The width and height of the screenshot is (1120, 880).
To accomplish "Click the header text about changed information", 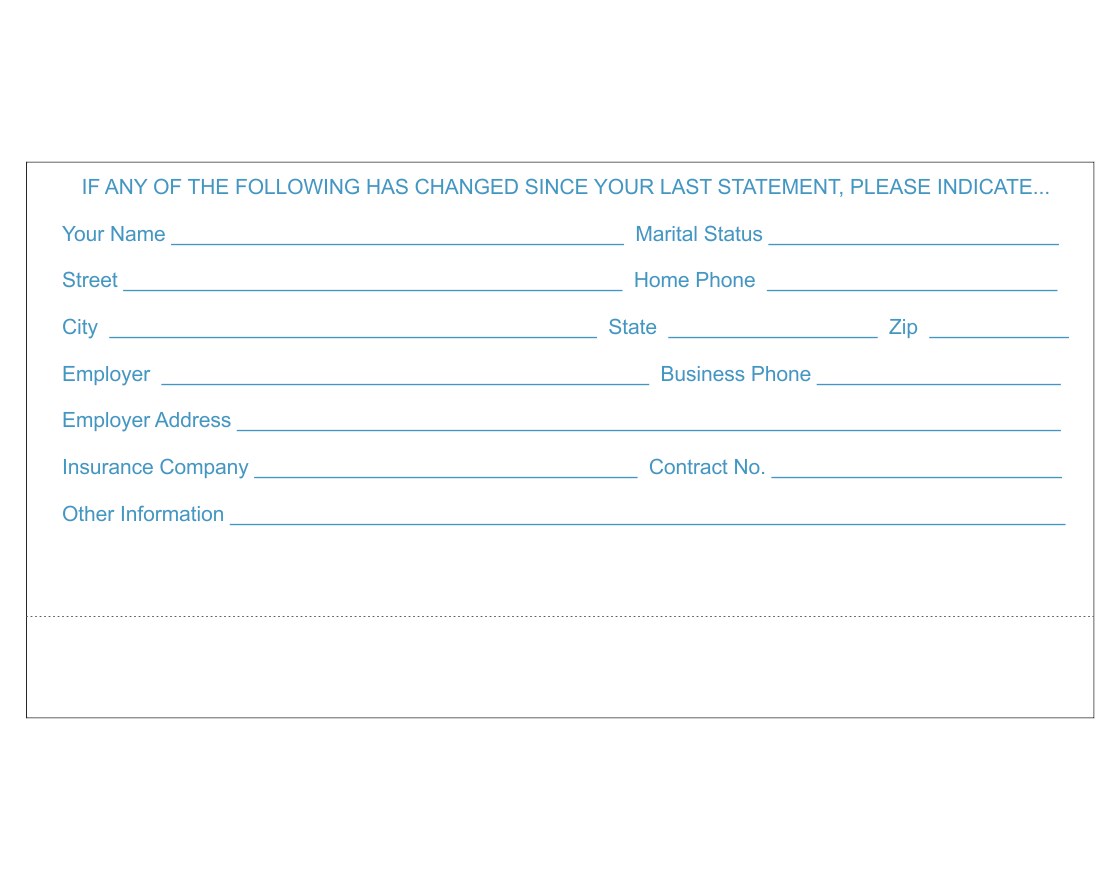I will [x=565, y=187].
